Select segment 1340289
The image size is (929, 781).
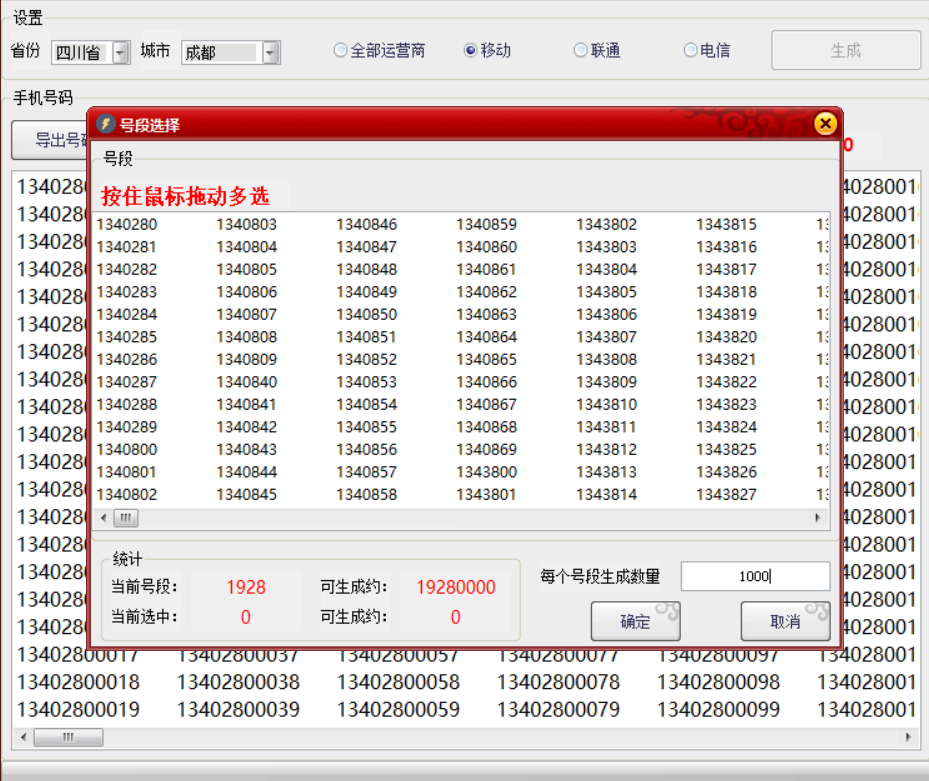[x=127, y=427]
